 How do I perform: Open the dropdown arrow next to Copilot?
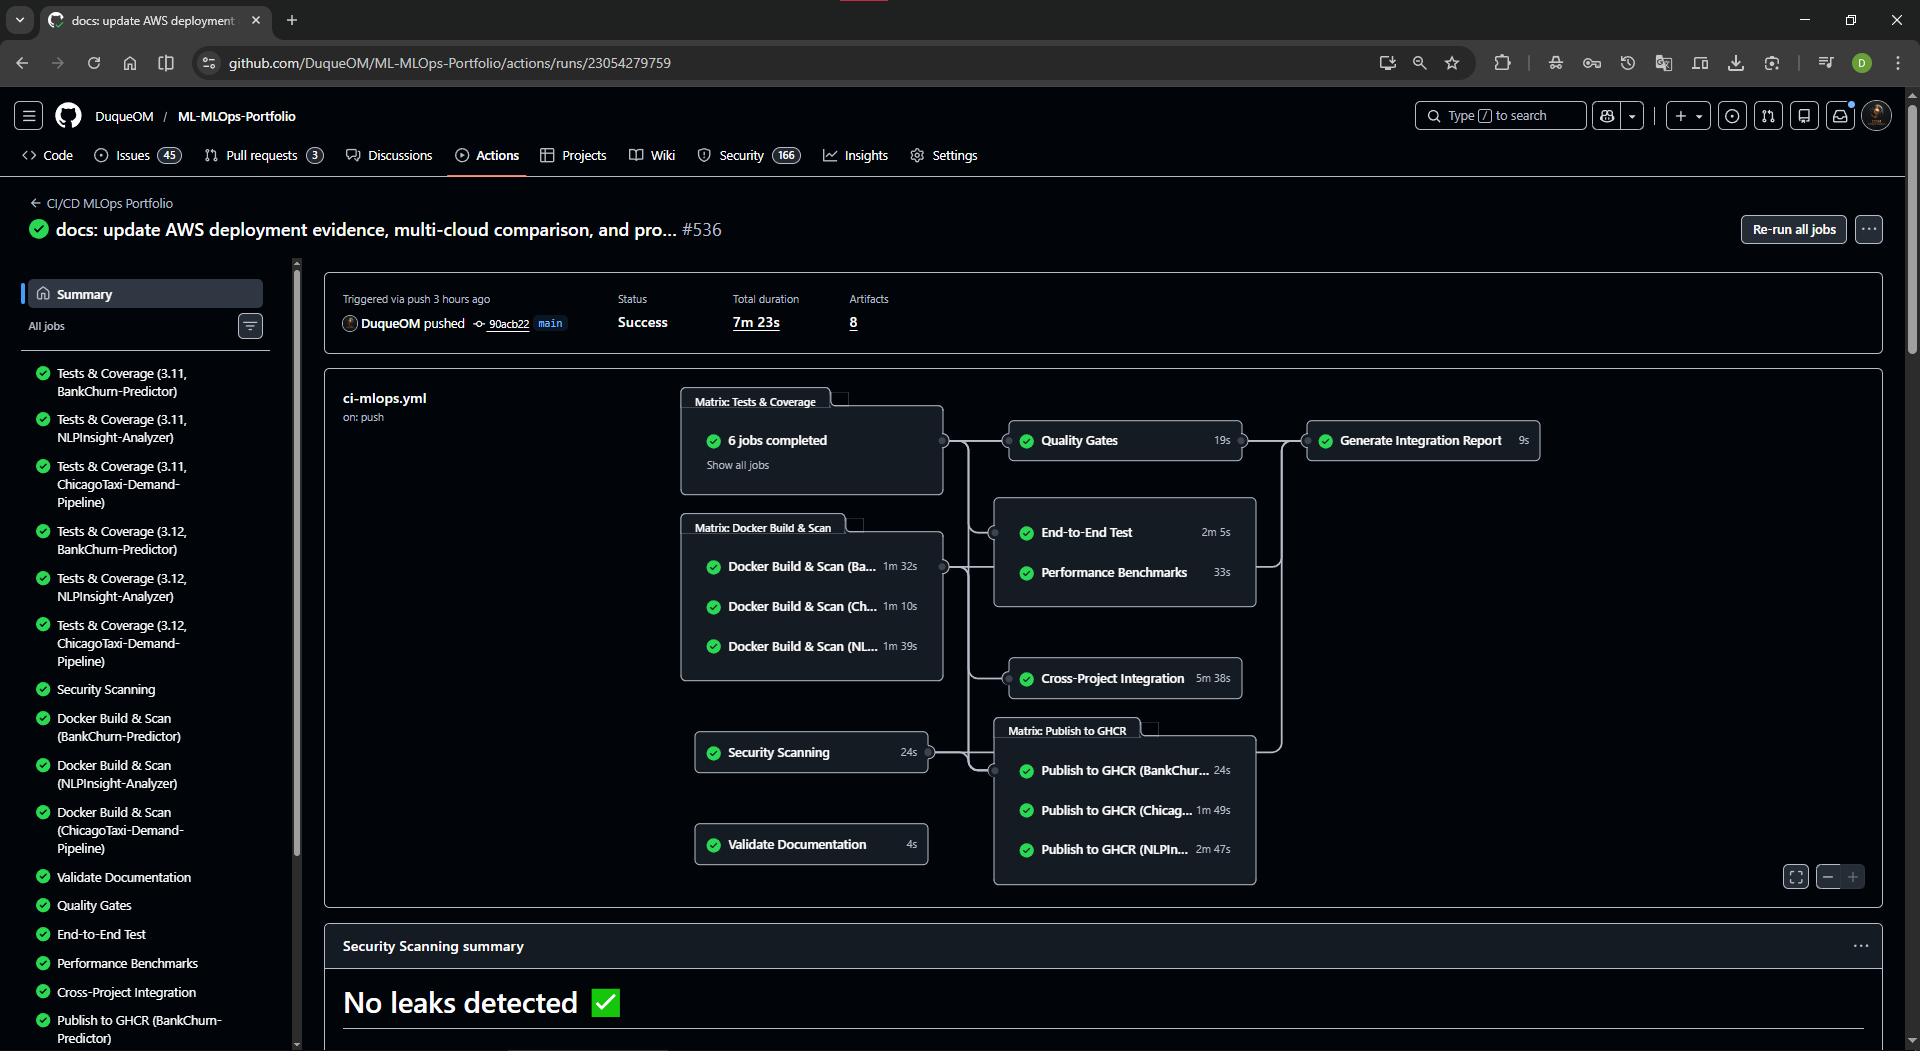click(x=1632, y=116)
